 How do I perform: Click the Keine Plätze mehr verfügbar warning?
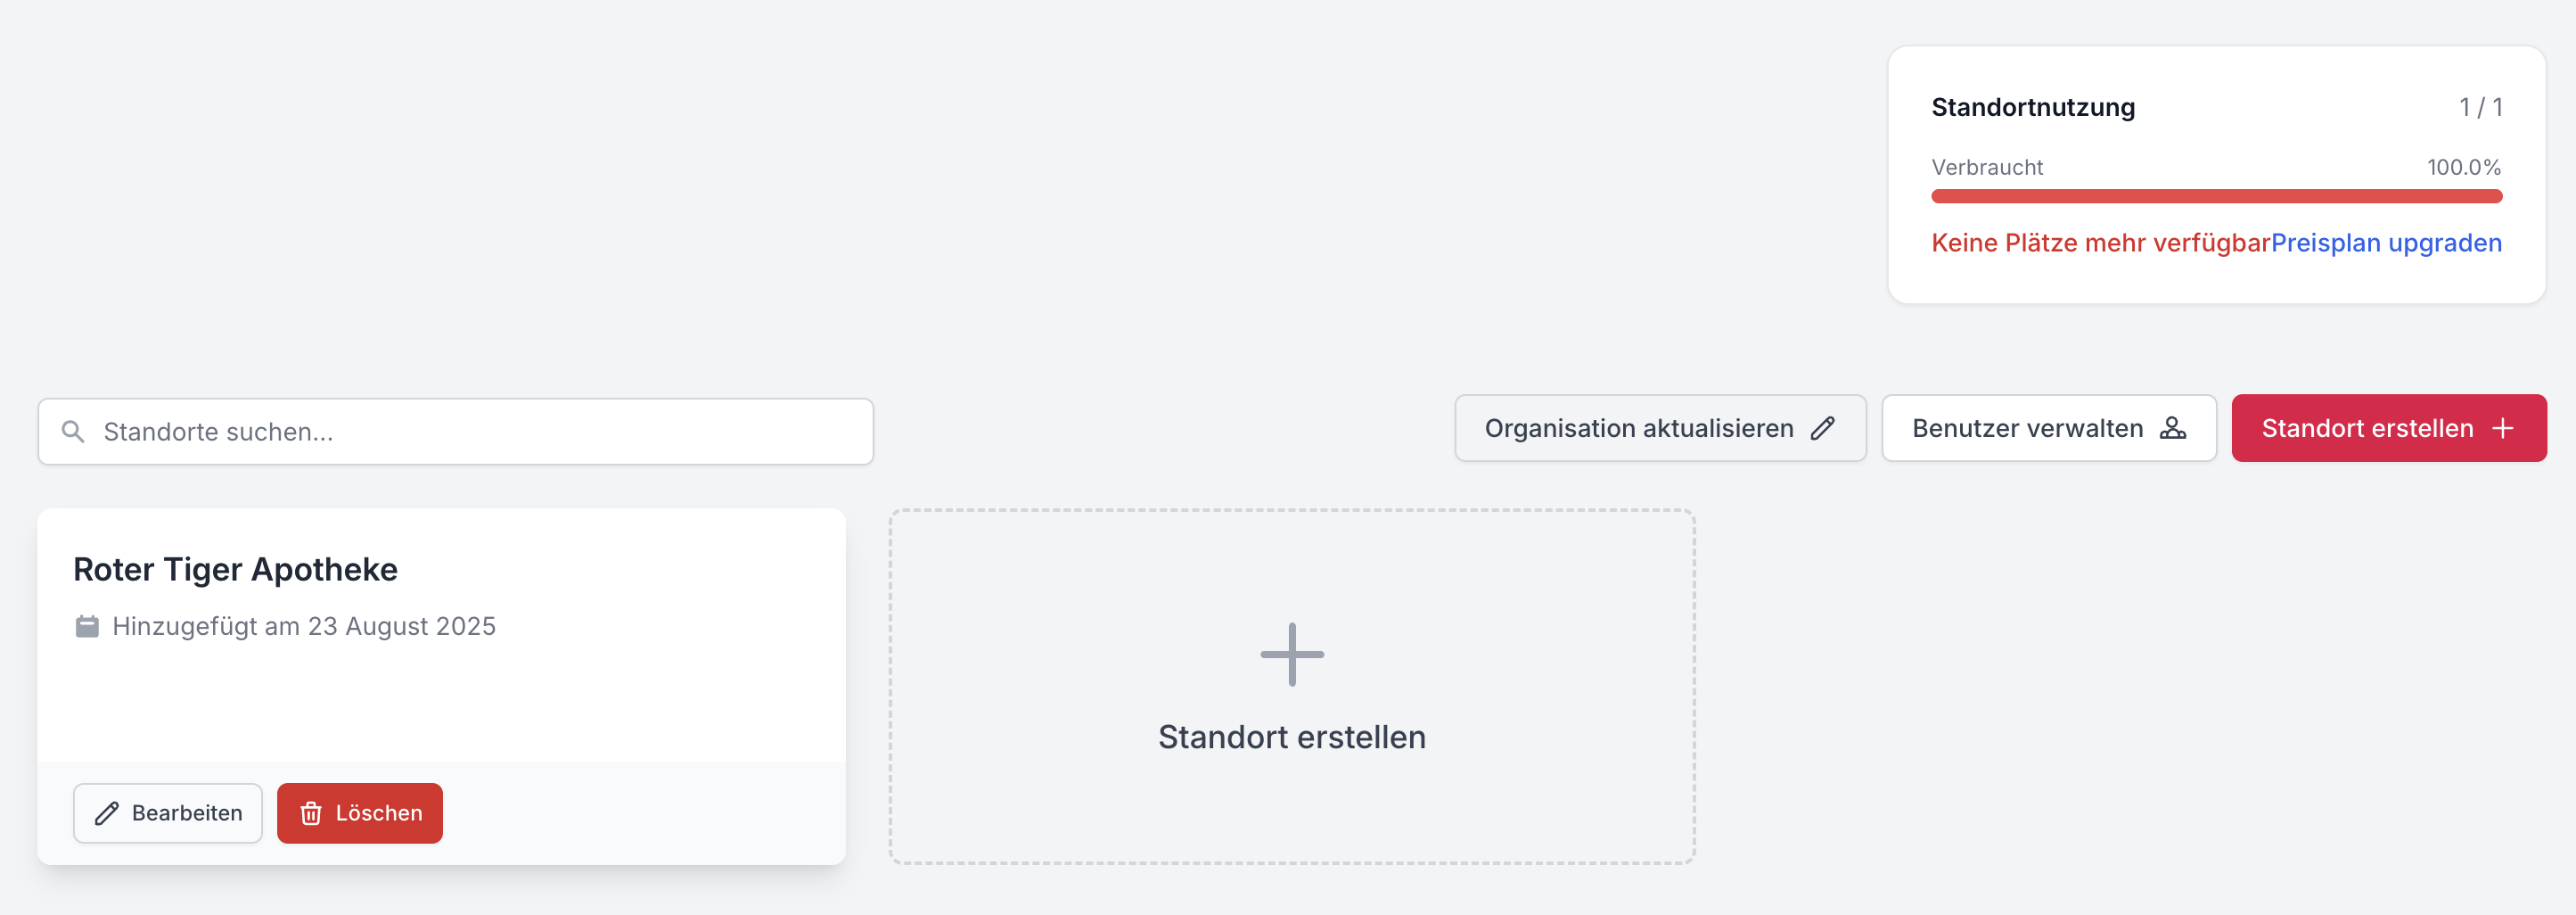2100,243
